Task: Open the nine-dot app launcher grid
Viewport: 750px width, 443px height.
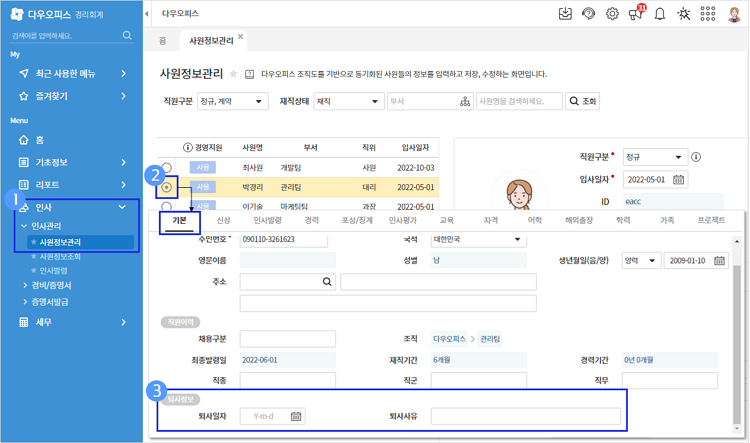Action: pyautogui.click(x=708, y=14)
